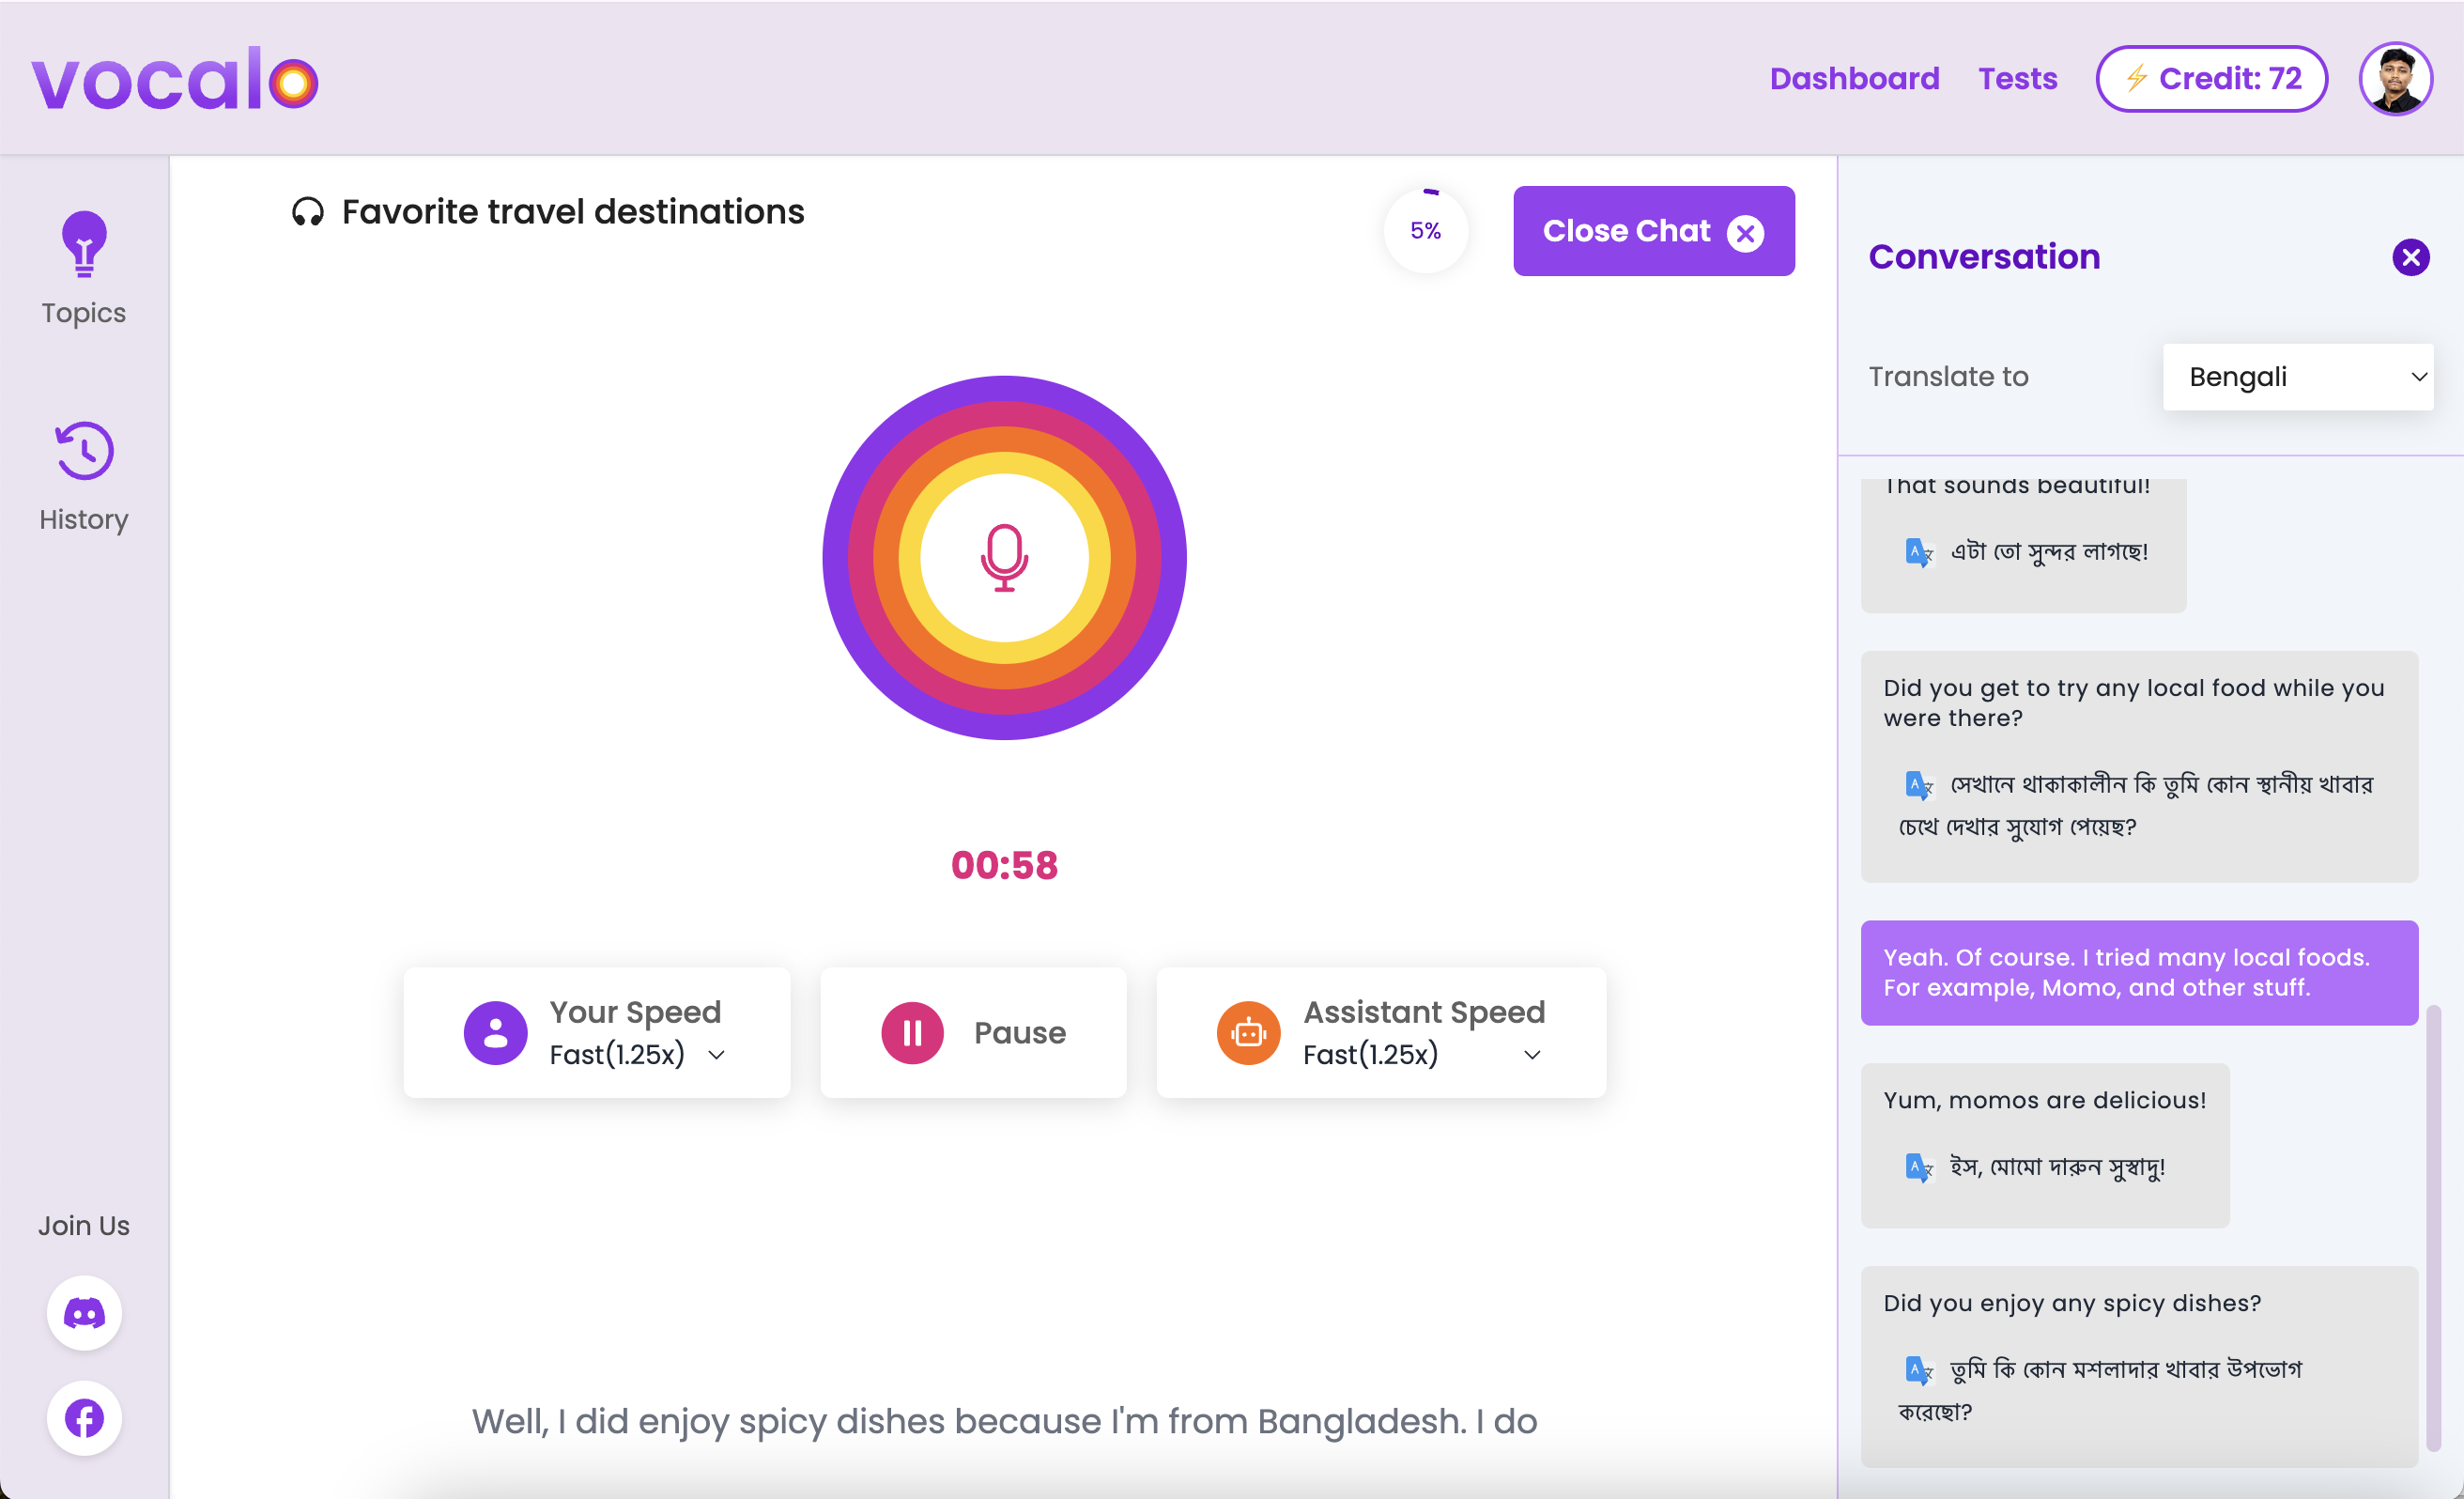This screenshot has width=2464, height=1499.
Task: Click the Assistant Speed robot icon
Action: click(x=1248, y=1033)
